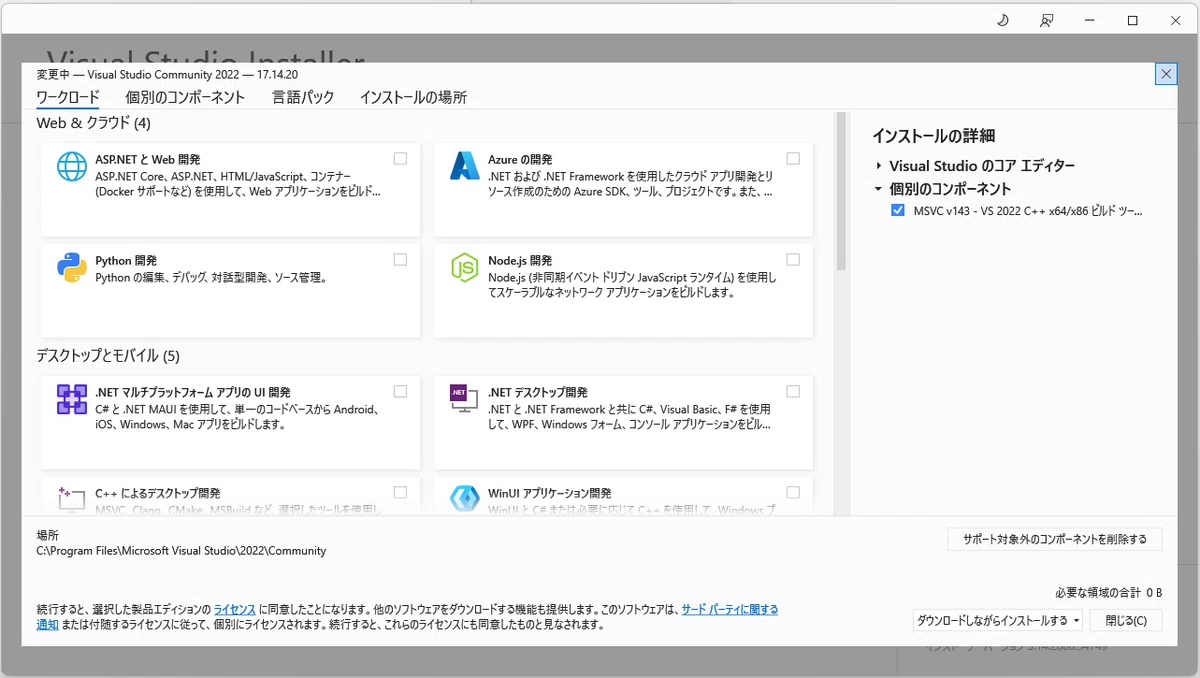Open the 言語パック tab

pyautogui.click(x=303, y=97)
